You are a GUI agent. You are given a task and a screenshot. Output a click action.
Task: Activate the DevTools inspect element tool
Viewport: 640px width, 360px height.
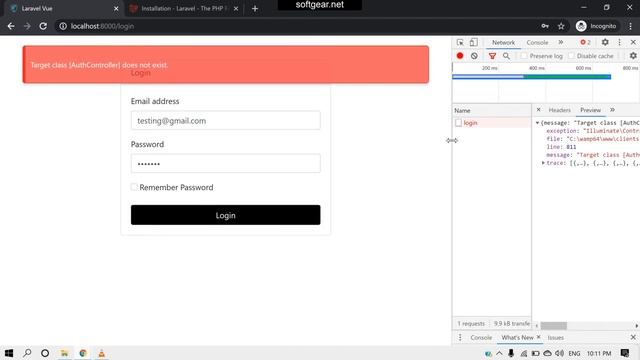460,42
